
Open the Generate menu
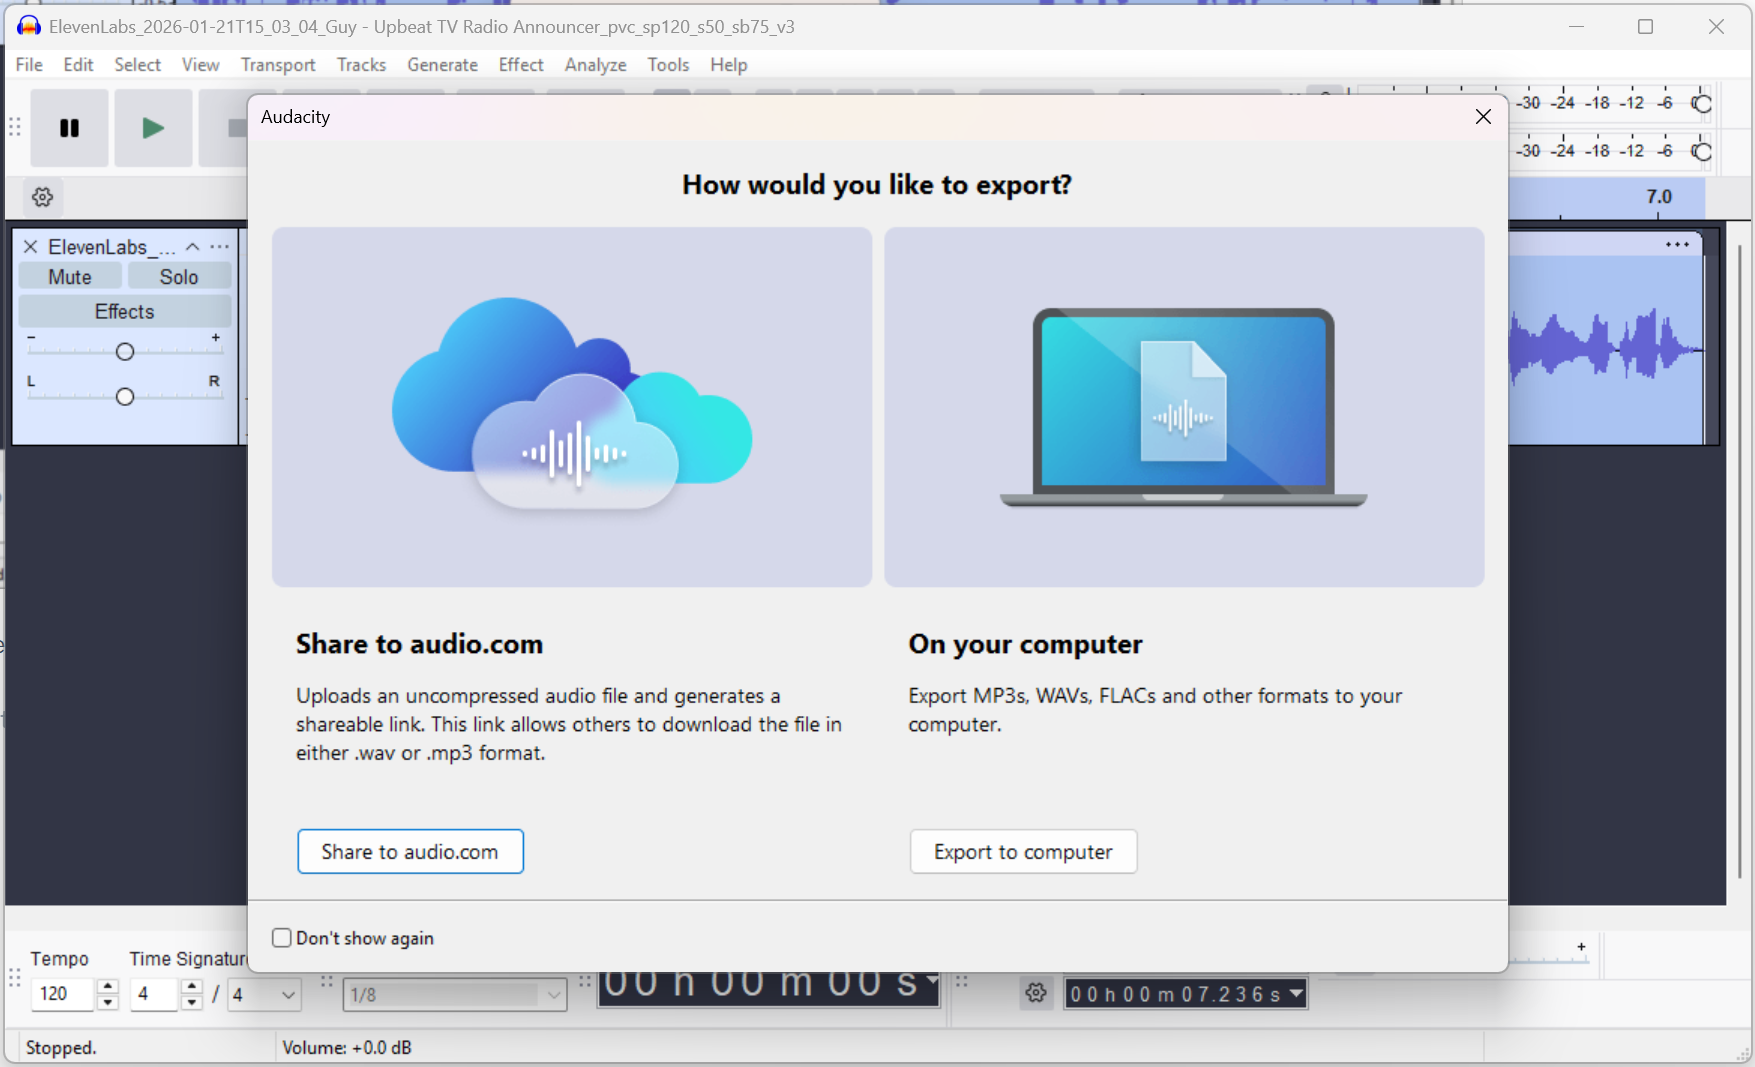coord(442,65)
